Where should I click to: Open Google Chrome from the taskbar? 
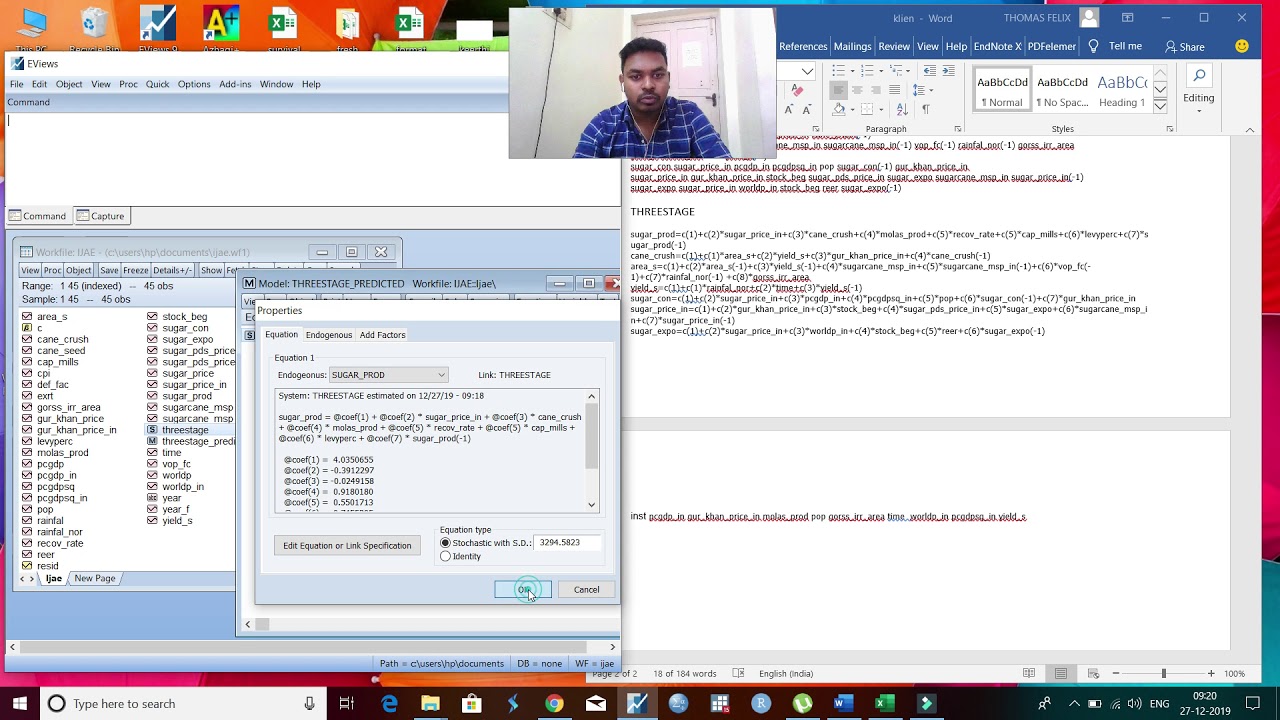[554, 703]
